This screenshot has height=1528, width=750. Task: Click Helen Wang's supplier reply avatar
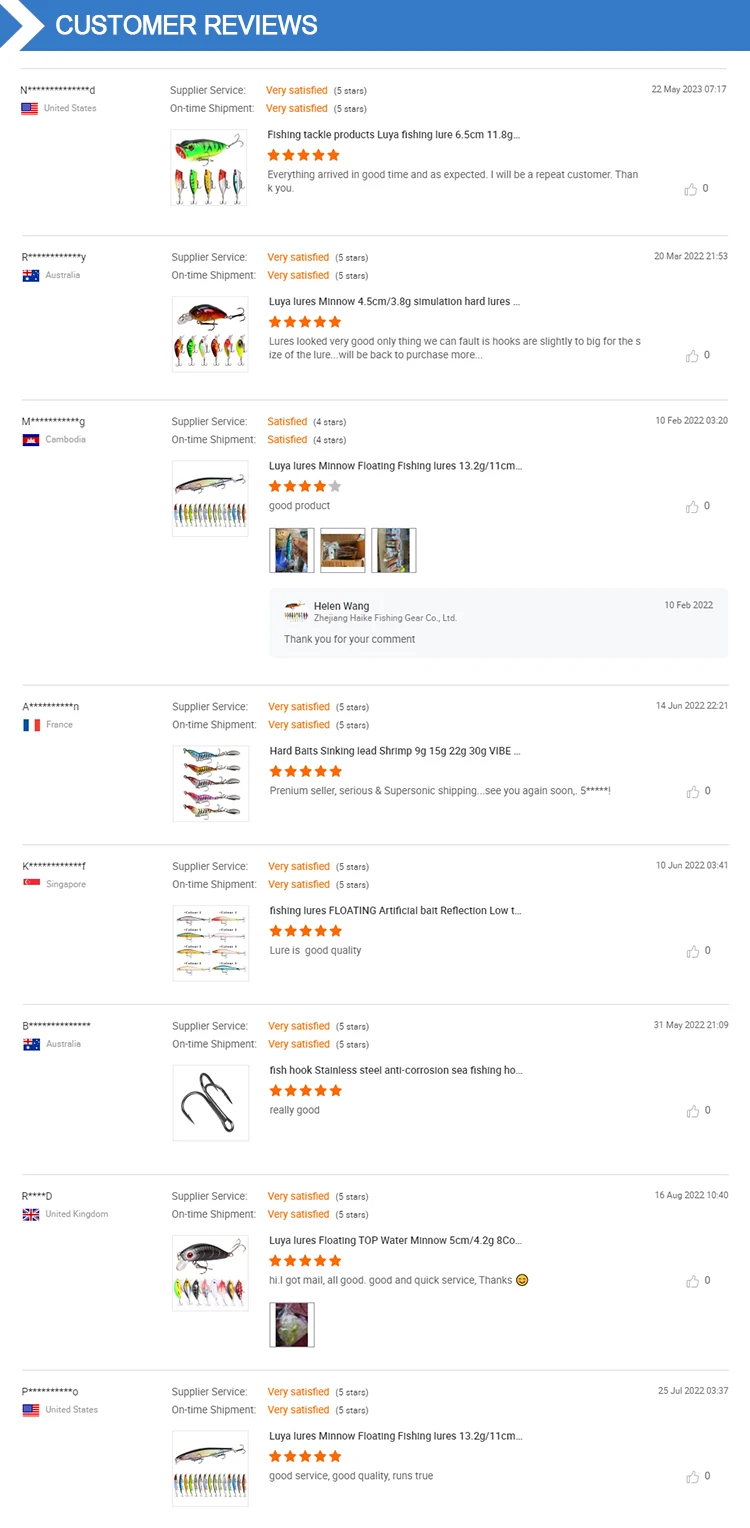point(295,611)
